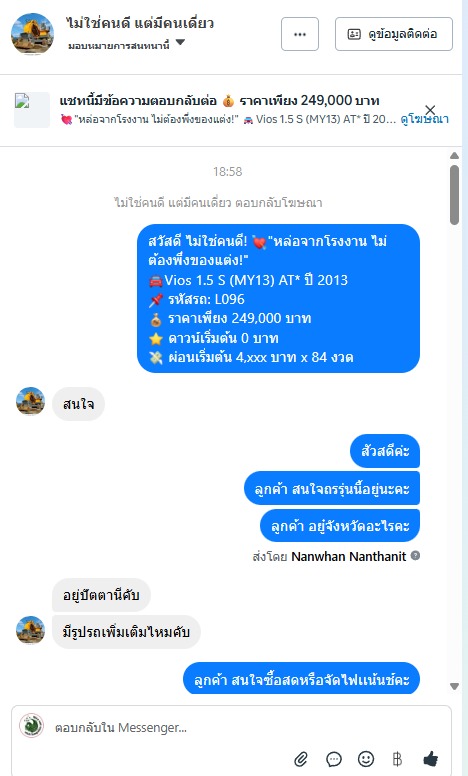Click the ad thumbnail in banner

[x=32, y=110]
